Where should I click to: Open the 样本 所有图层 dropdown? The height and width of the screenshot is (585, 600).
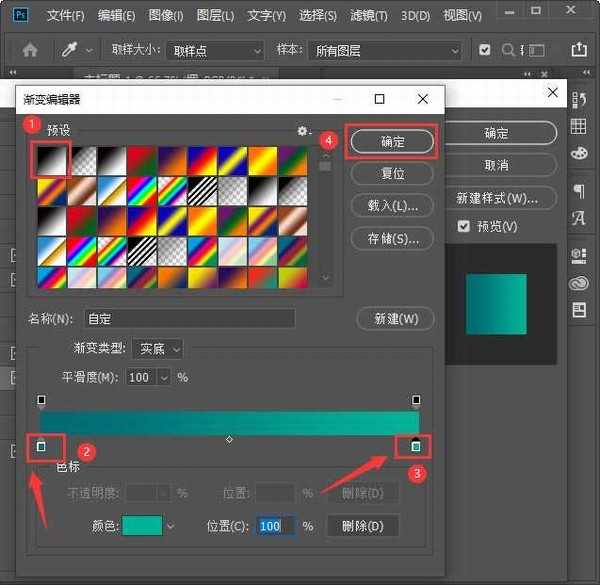(387, 50)
